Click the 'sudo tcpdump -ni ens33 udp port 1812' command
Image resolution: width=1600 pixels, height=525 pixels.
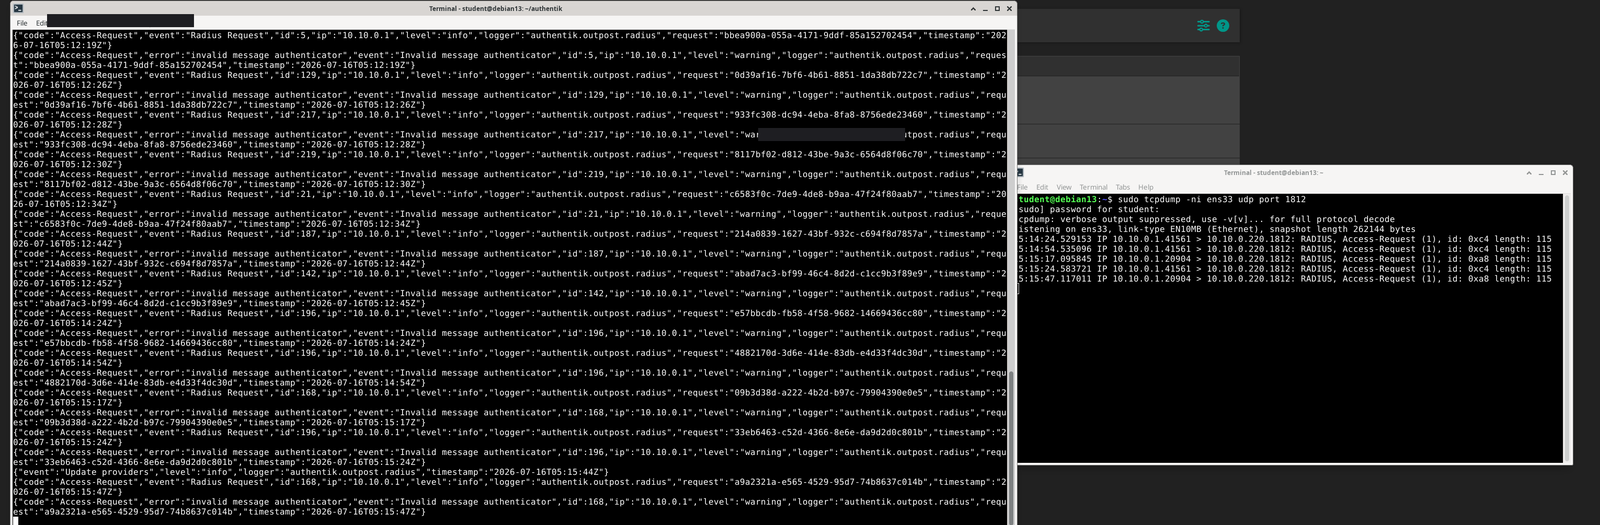[x=1212, y=199]
